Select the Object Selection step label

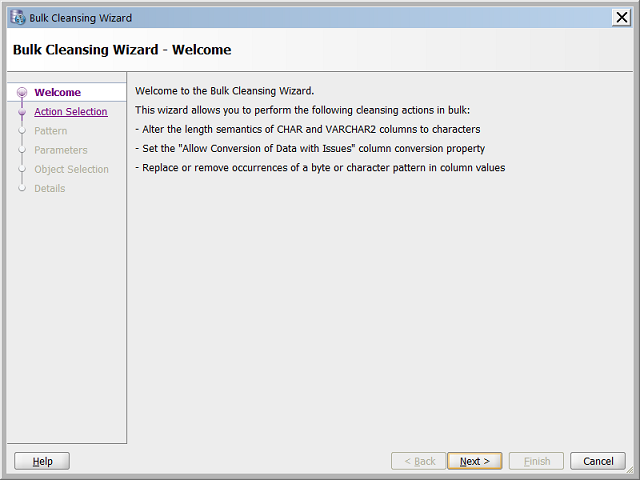[71, 169]
